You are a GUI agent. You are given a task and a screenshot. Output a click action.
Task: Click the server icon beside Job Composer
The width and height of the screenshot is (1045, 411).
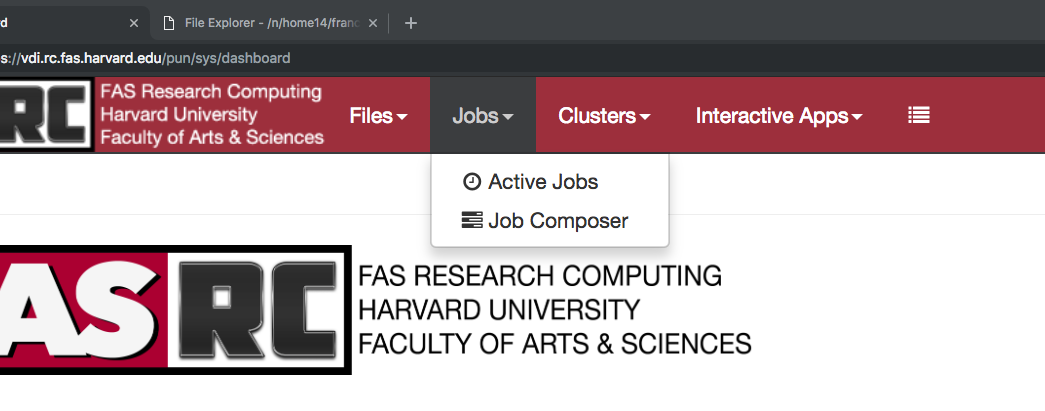pos(472,220)
